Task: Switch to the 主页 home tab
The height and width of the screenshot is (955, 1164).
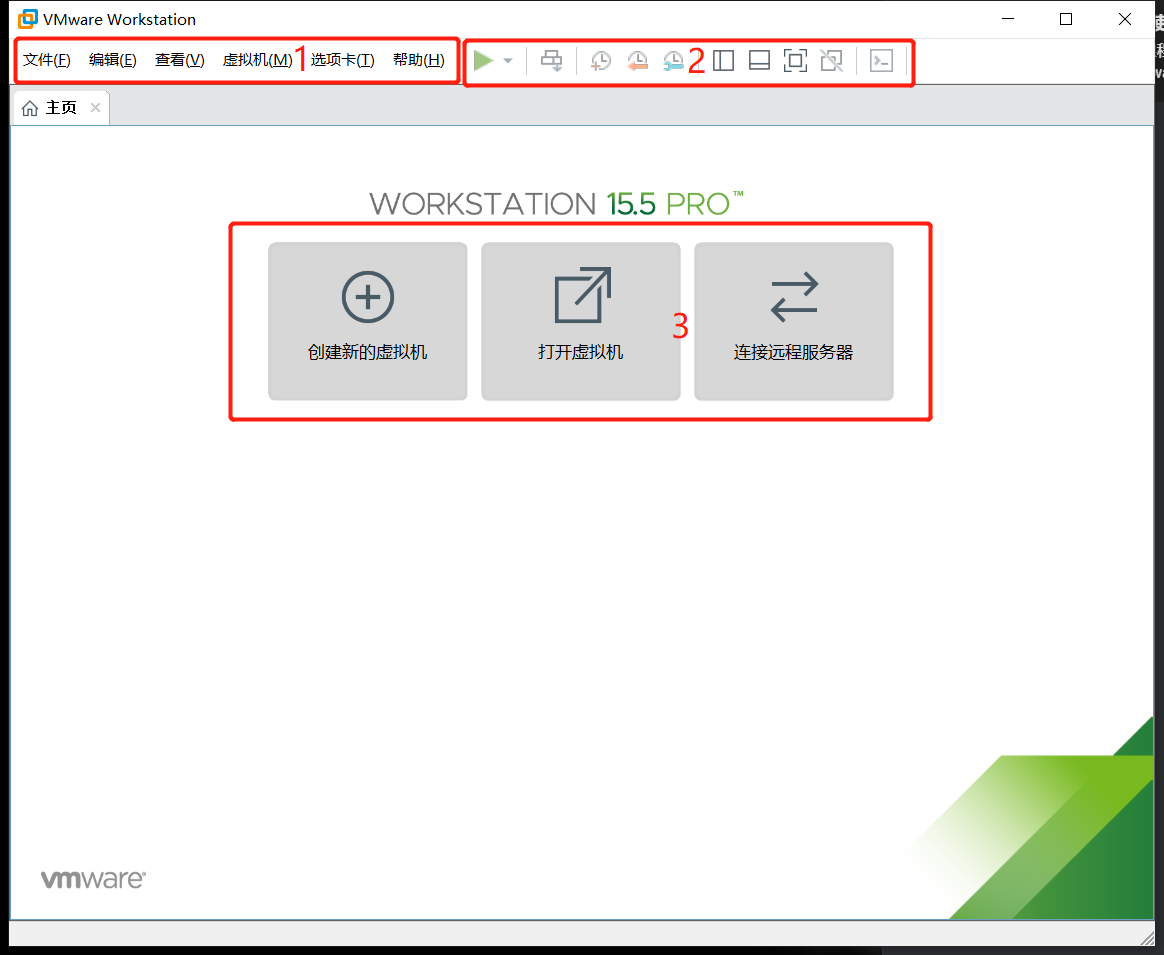Action: pyautogui.click(x=58, y=107)
